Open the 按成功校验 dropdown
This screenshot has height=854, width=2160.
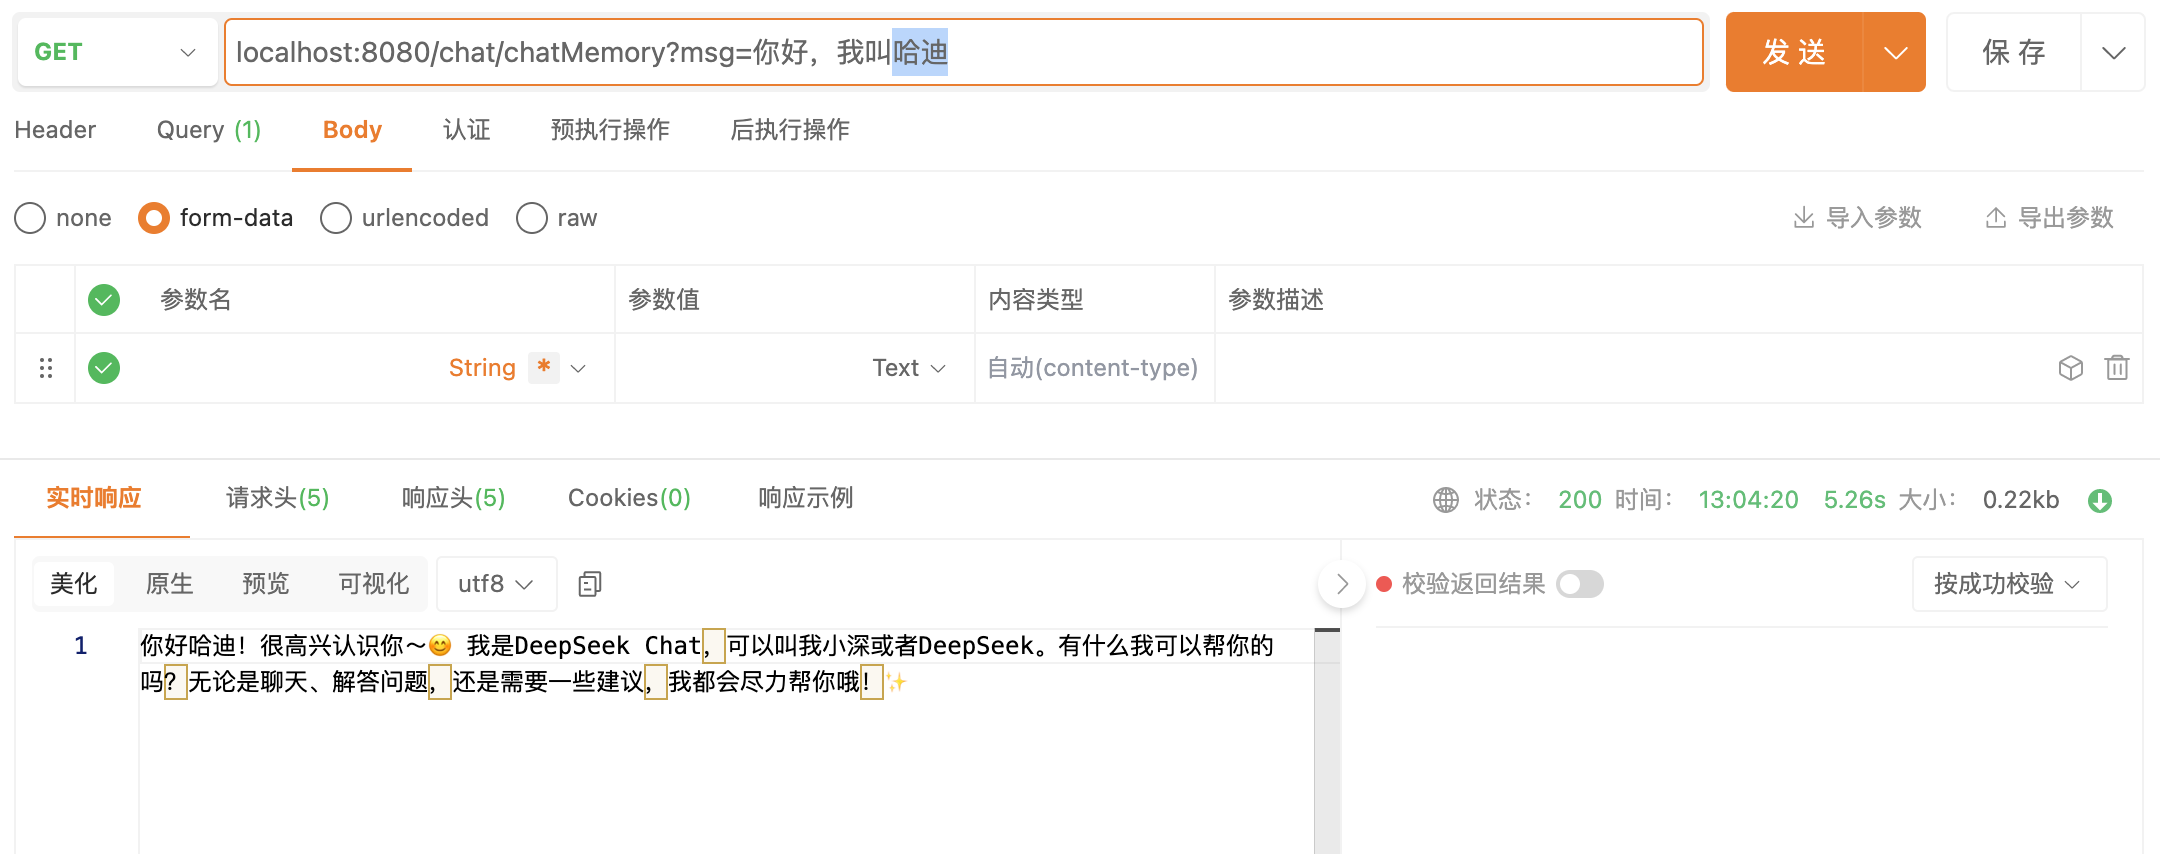2010,584
